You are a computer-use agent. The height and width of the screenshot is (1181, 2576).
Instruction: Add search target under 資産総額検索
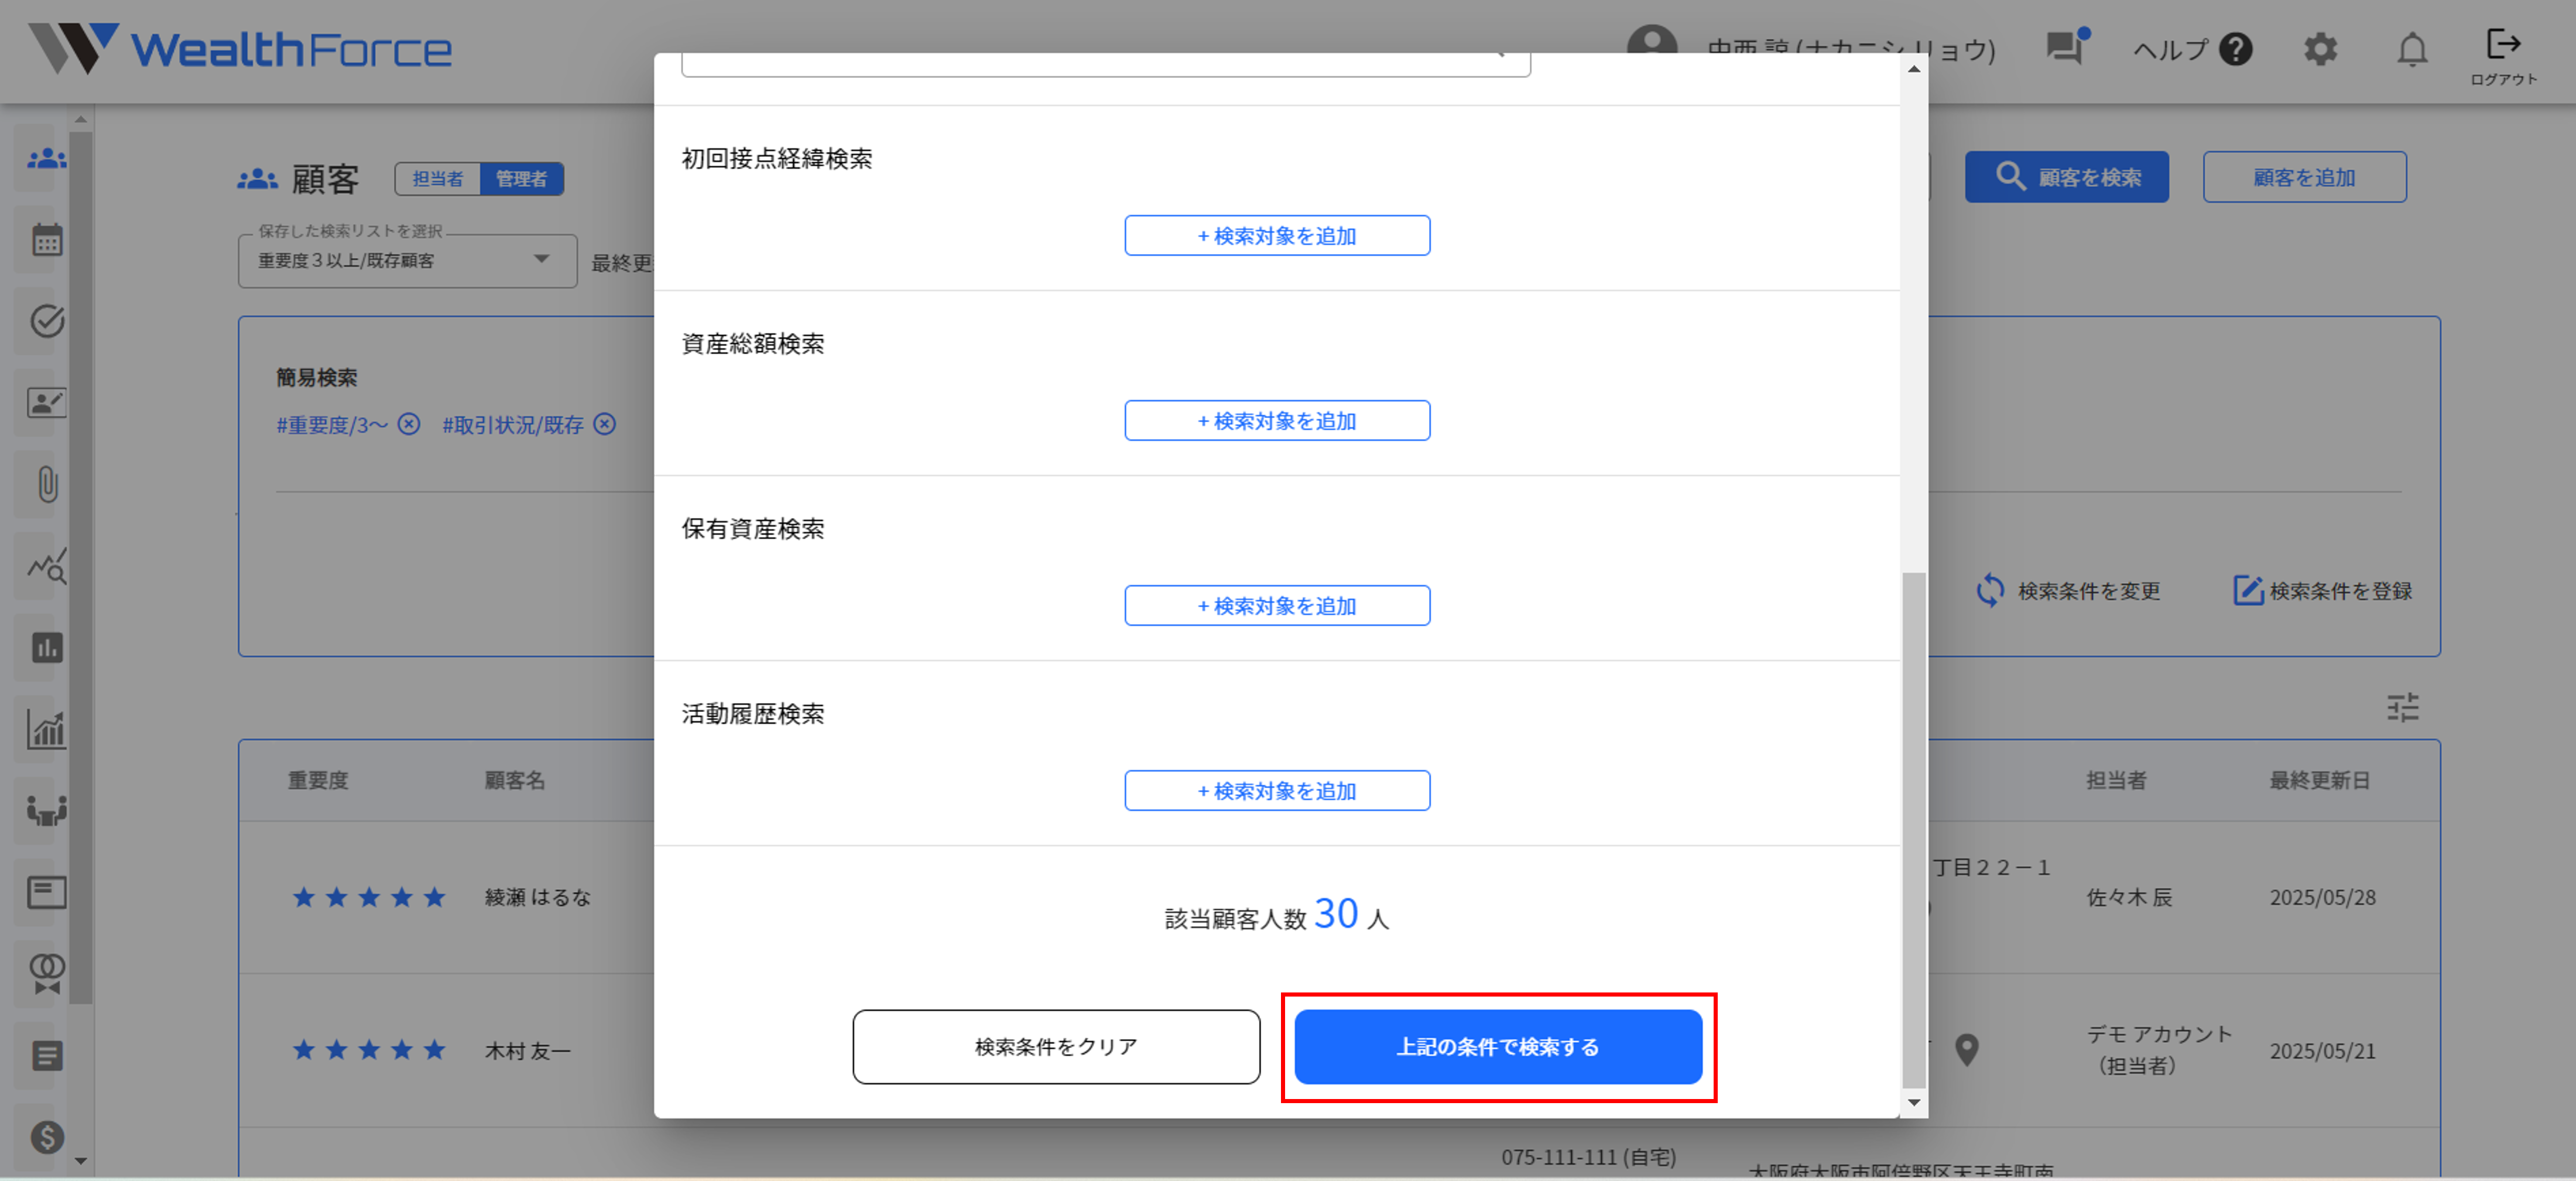pyautogui.click(x=1277, y=421)
